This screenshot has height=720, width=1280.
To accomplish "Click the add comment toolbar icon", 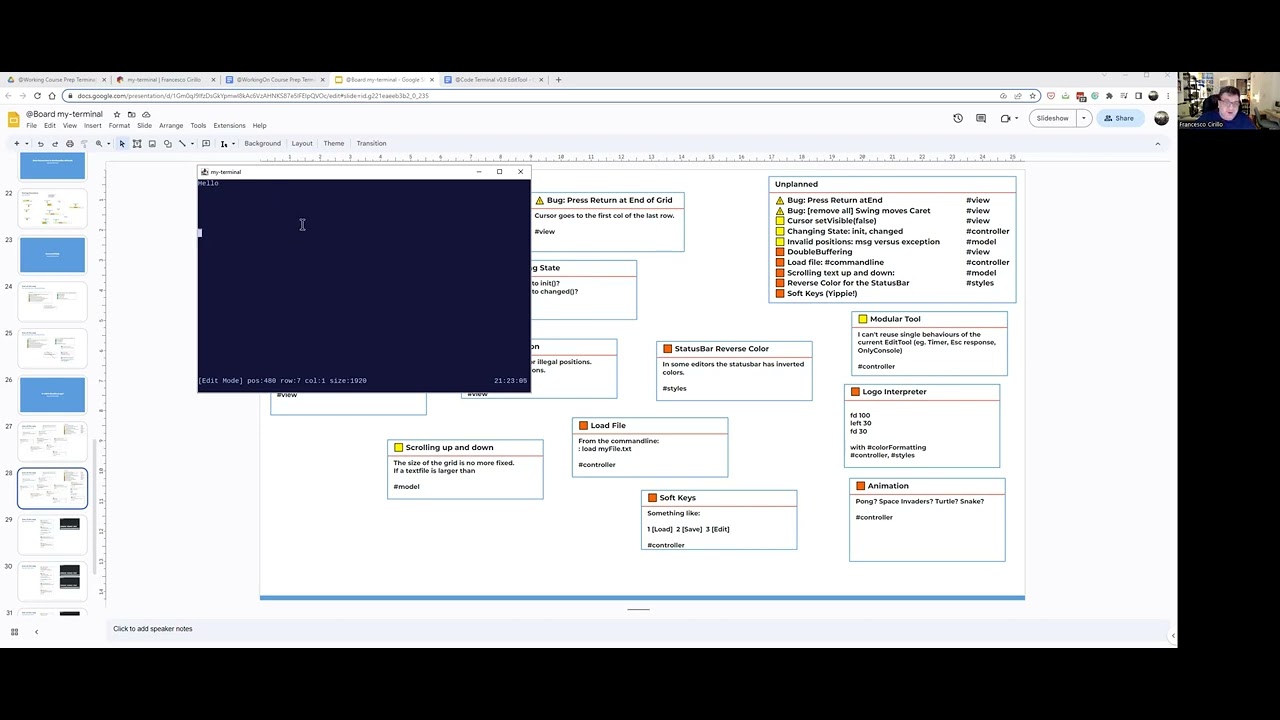I will tap(206, 143).
